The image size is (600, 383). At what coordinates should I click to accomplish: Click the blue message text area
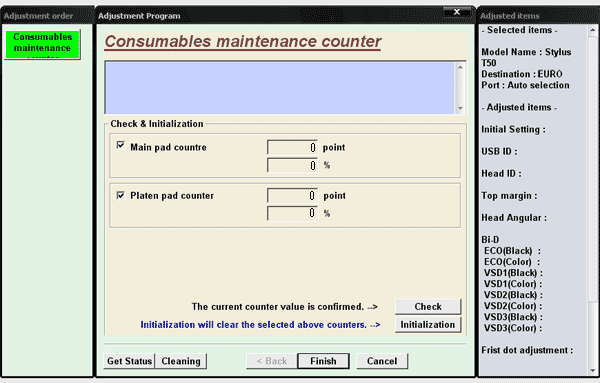(280, 88)
